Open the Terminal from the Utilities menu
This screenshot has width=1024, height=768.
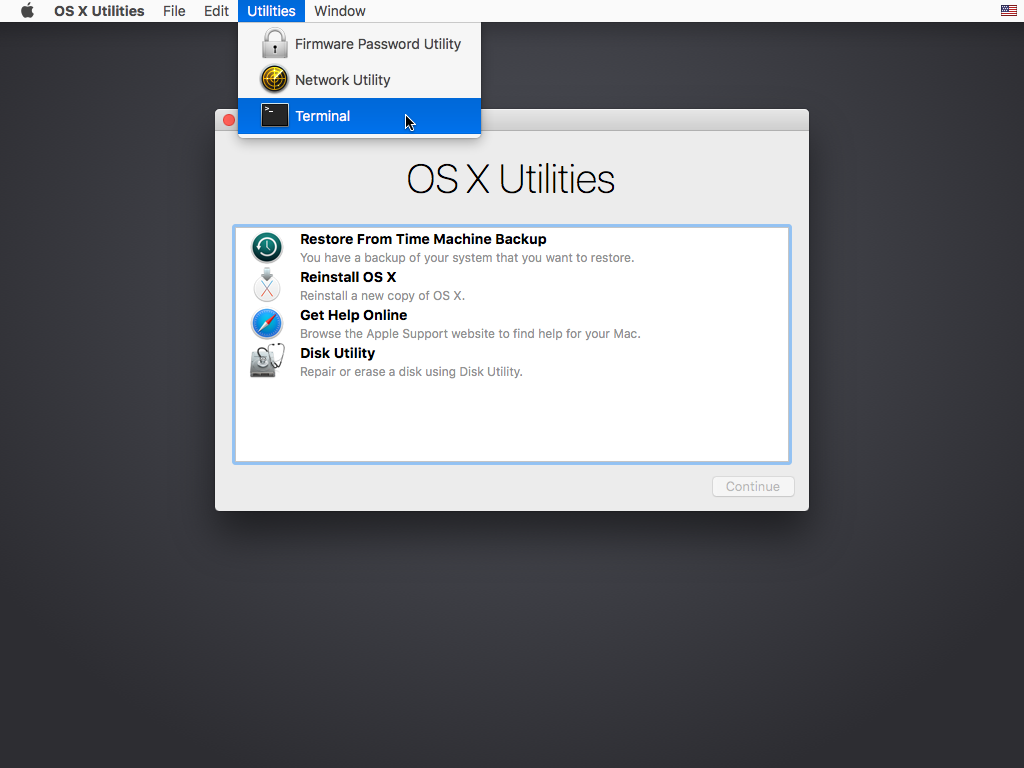[322, 116]
